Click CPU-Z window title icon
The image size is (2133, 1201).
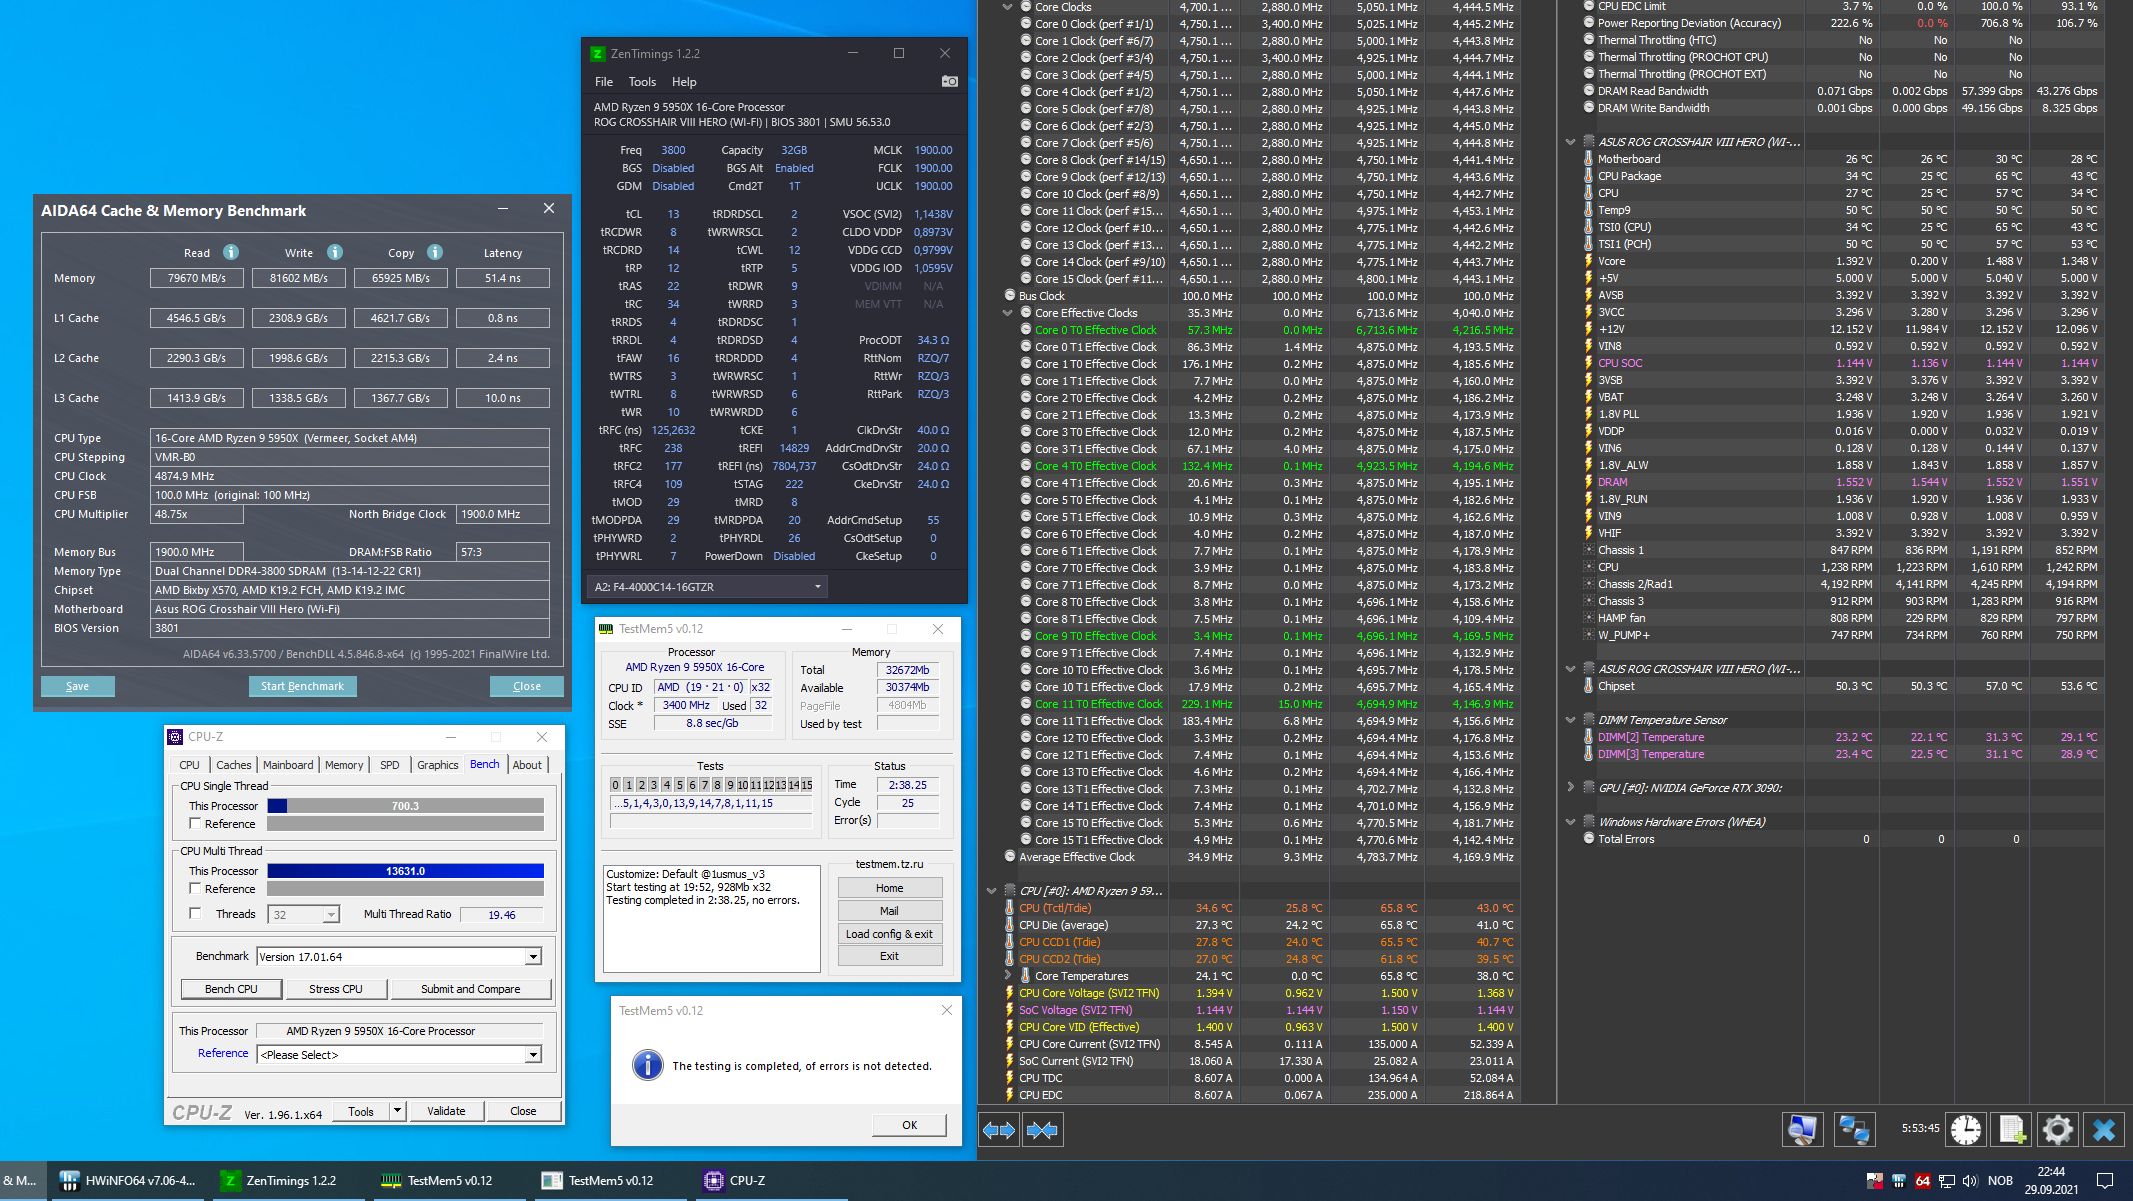[x=175, y=737]
